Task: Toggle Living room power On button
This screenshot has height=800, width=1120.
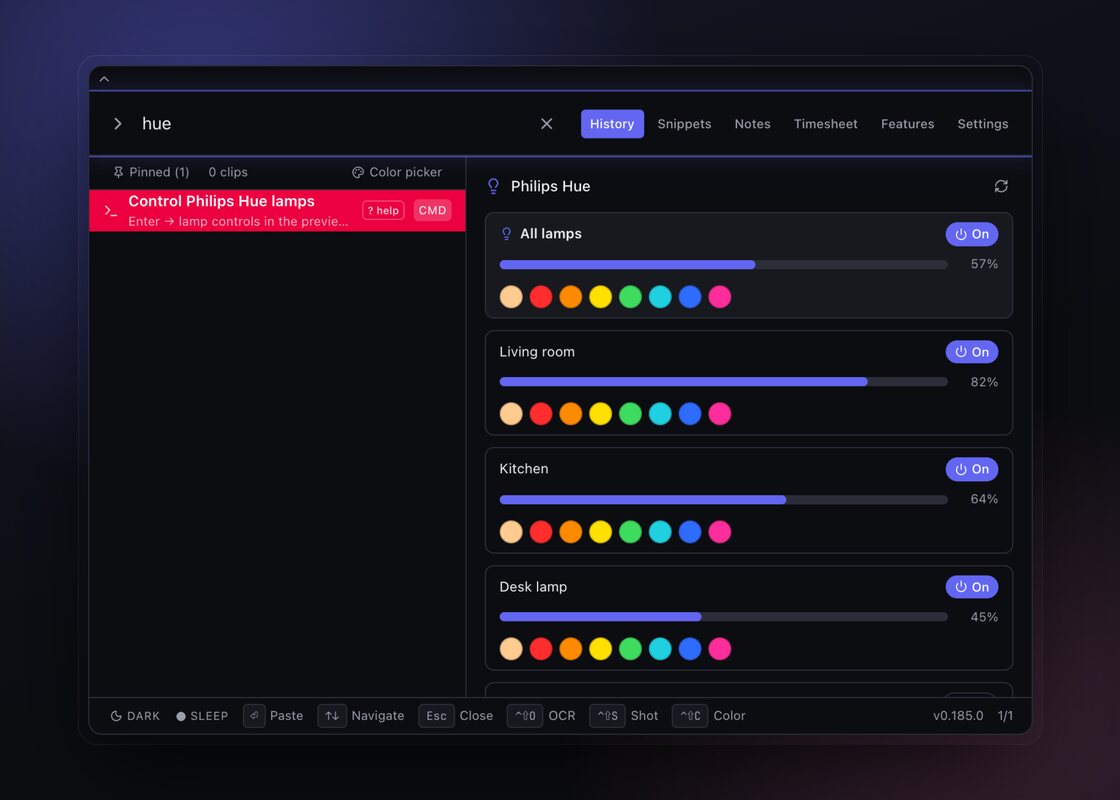Action: 971,351
